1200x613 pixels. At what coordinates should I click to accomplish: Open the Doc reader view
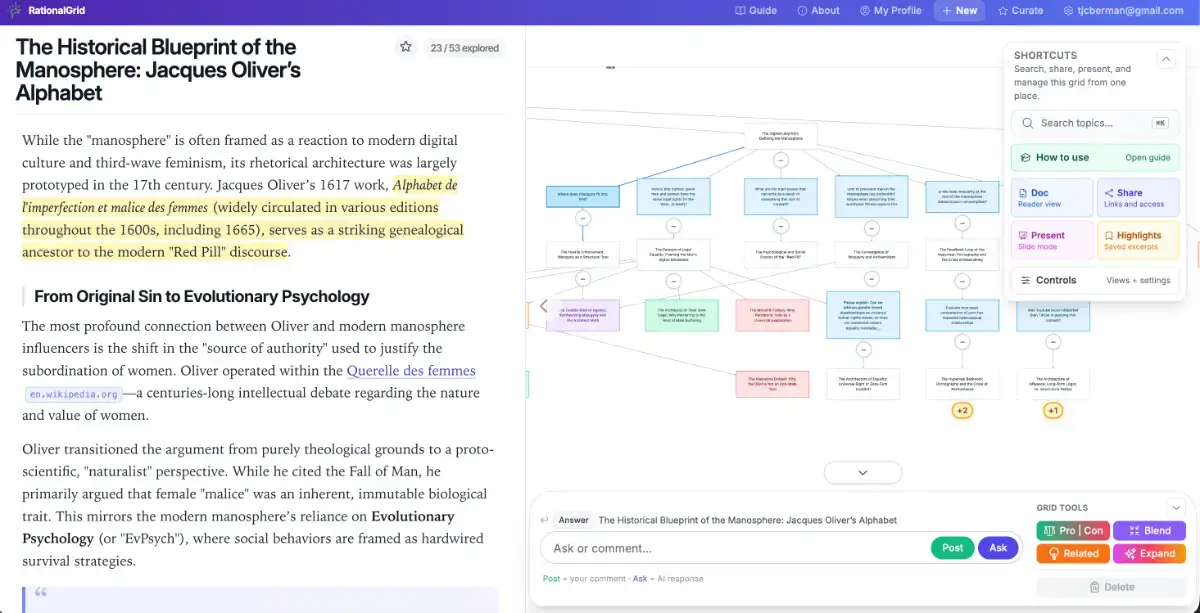(1052, 198)
